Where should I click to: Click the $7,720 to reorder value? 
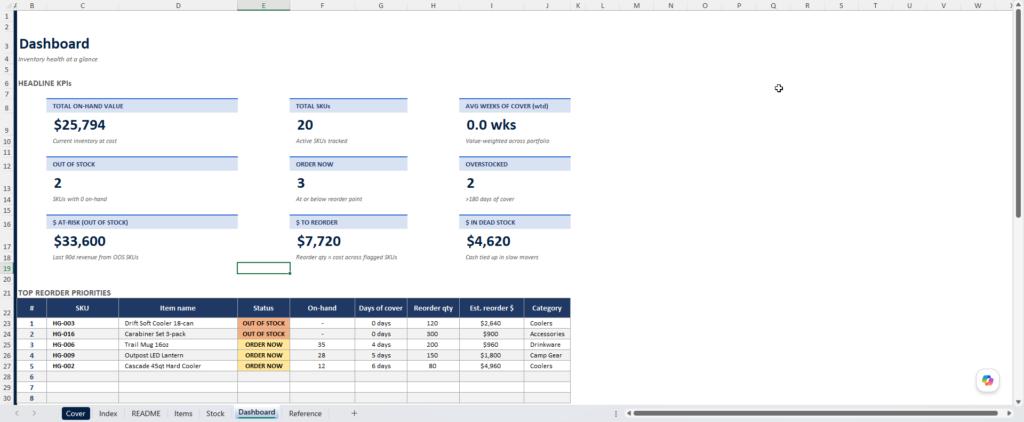click(x=318, y=242)
